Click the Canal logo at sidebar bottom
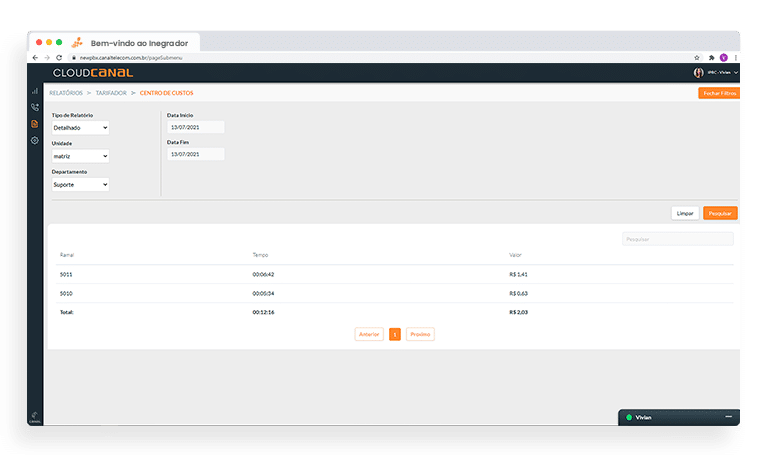This screenshot has width=767, height=456. pyautogui.click(x=35, y=417)
